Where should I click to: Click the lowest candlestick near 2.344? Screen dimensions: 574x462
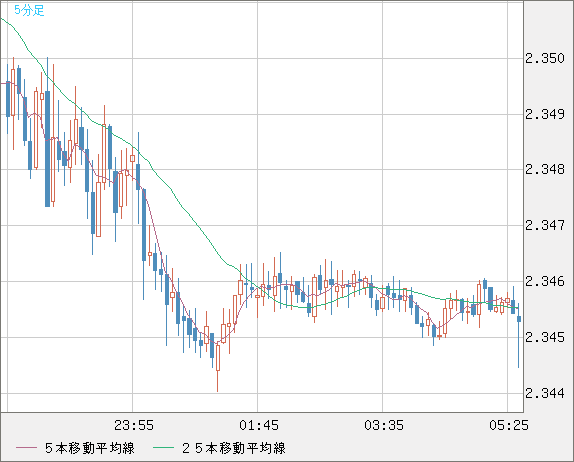218,366
